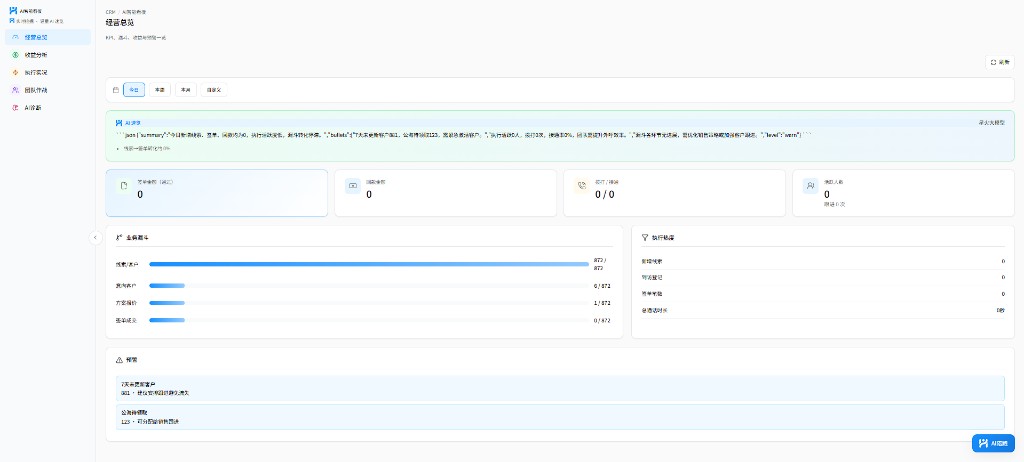
Task: Click the green dollar-sign icon in sidebar
Action: tap(15, 55)
